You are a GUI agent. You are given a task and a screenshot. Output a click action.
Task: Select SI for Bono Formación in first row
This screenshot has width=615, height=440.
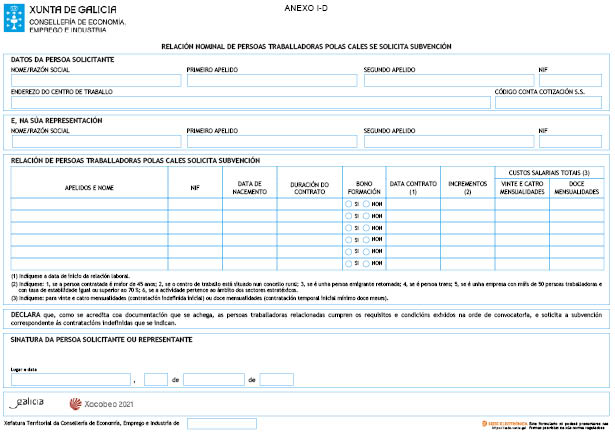tap(348, 203)
